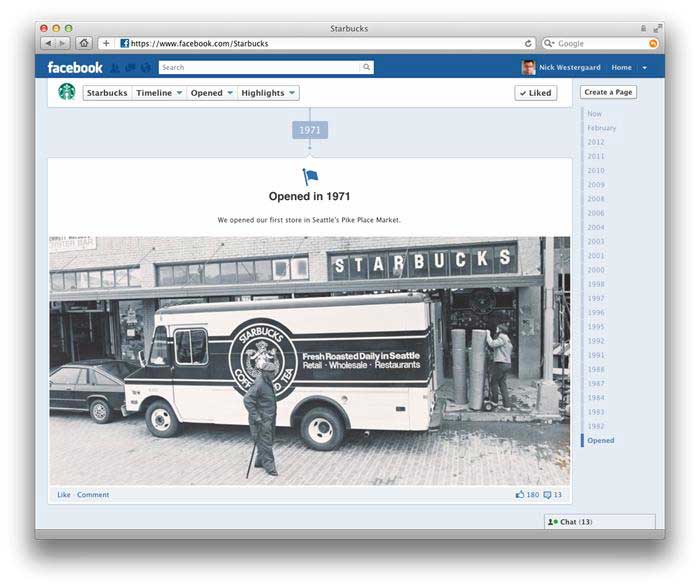700x588 pixels.
Task: Jump to 2004 on the timeline
Action: pos(596,227)
